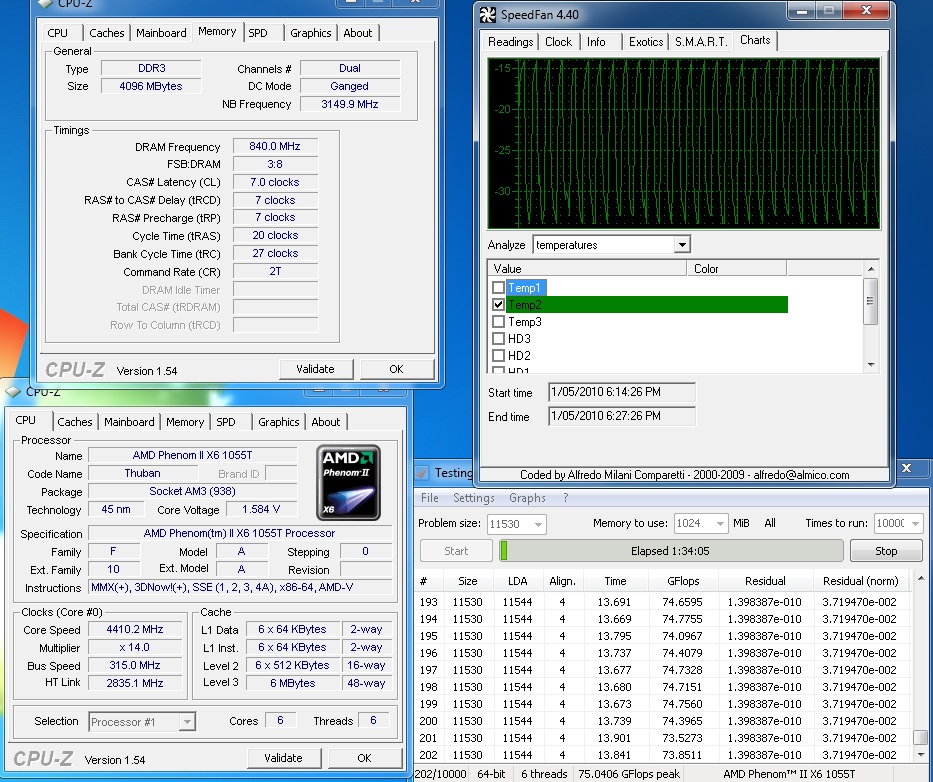Click the Start time field in SpeedFan
Viewport: 933px width, 782px height.
(x=621, y=392)
